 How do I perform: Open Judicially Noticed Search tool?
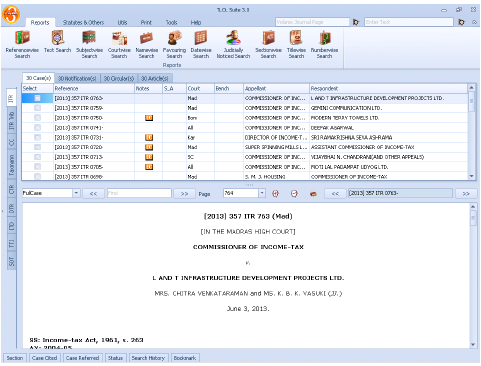[x=233, y=44]
